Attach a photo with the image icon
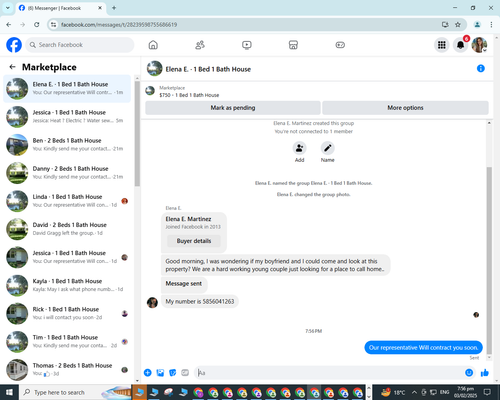 (160, 373)
